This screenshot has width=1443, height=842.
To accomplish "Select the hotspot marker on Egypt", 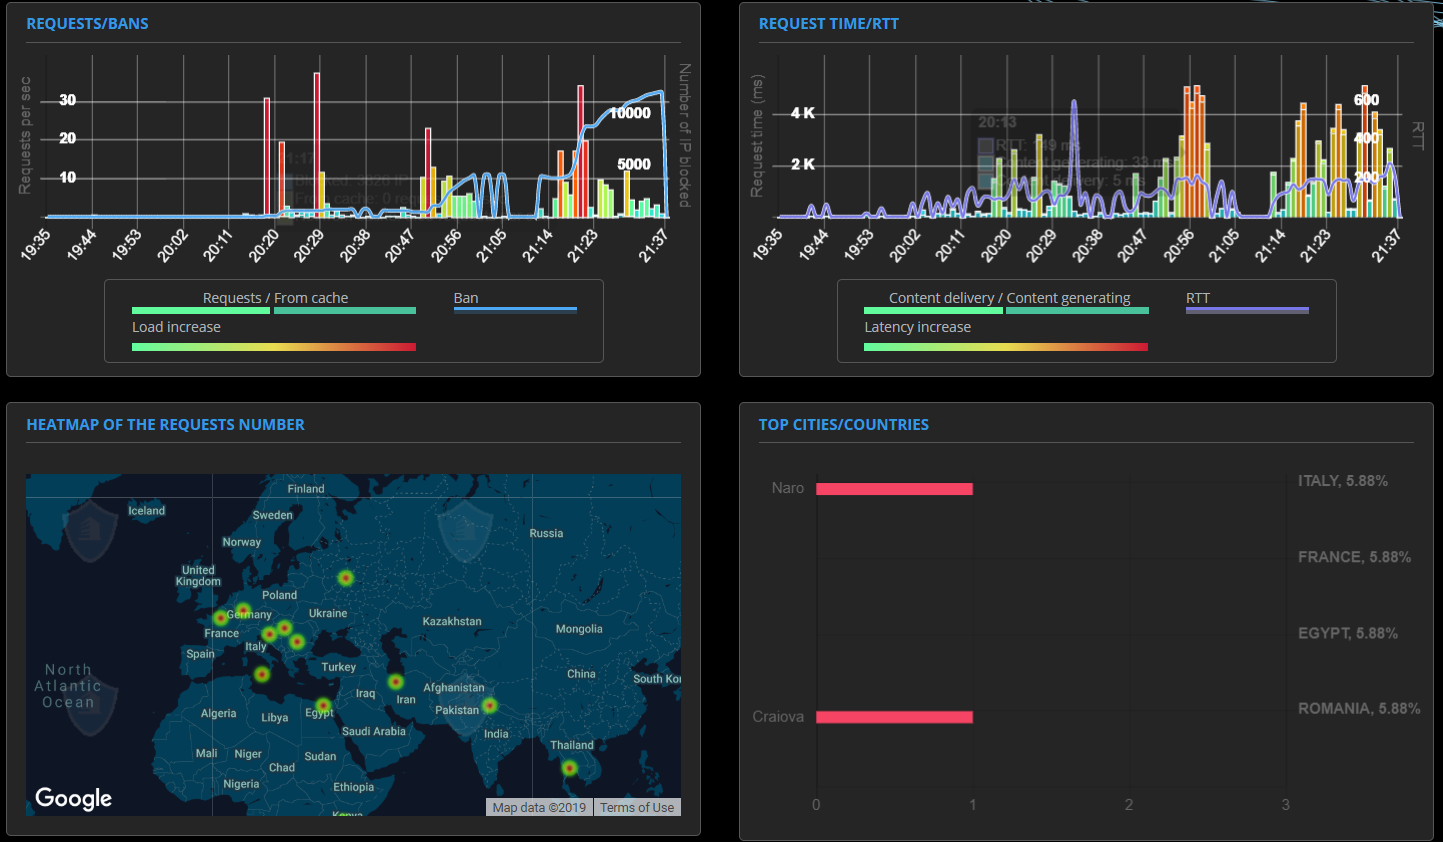I will point(323,705).
